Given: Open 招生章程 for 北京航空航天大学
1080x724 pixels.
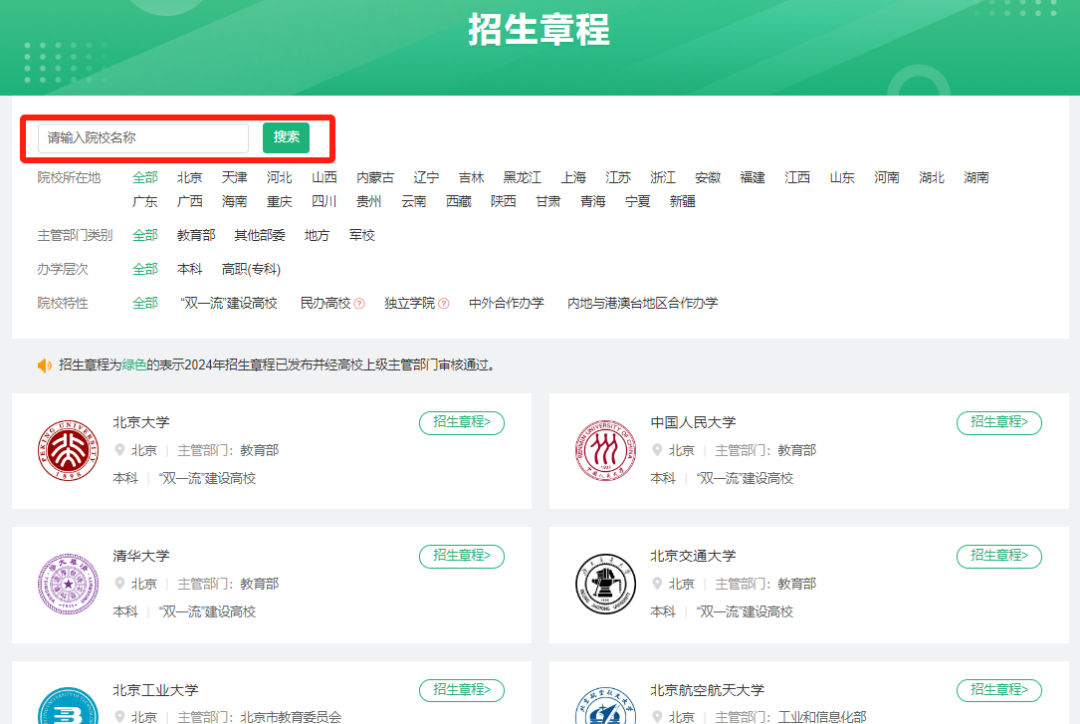Looking at the screenshot, I should tap(999, 690).
